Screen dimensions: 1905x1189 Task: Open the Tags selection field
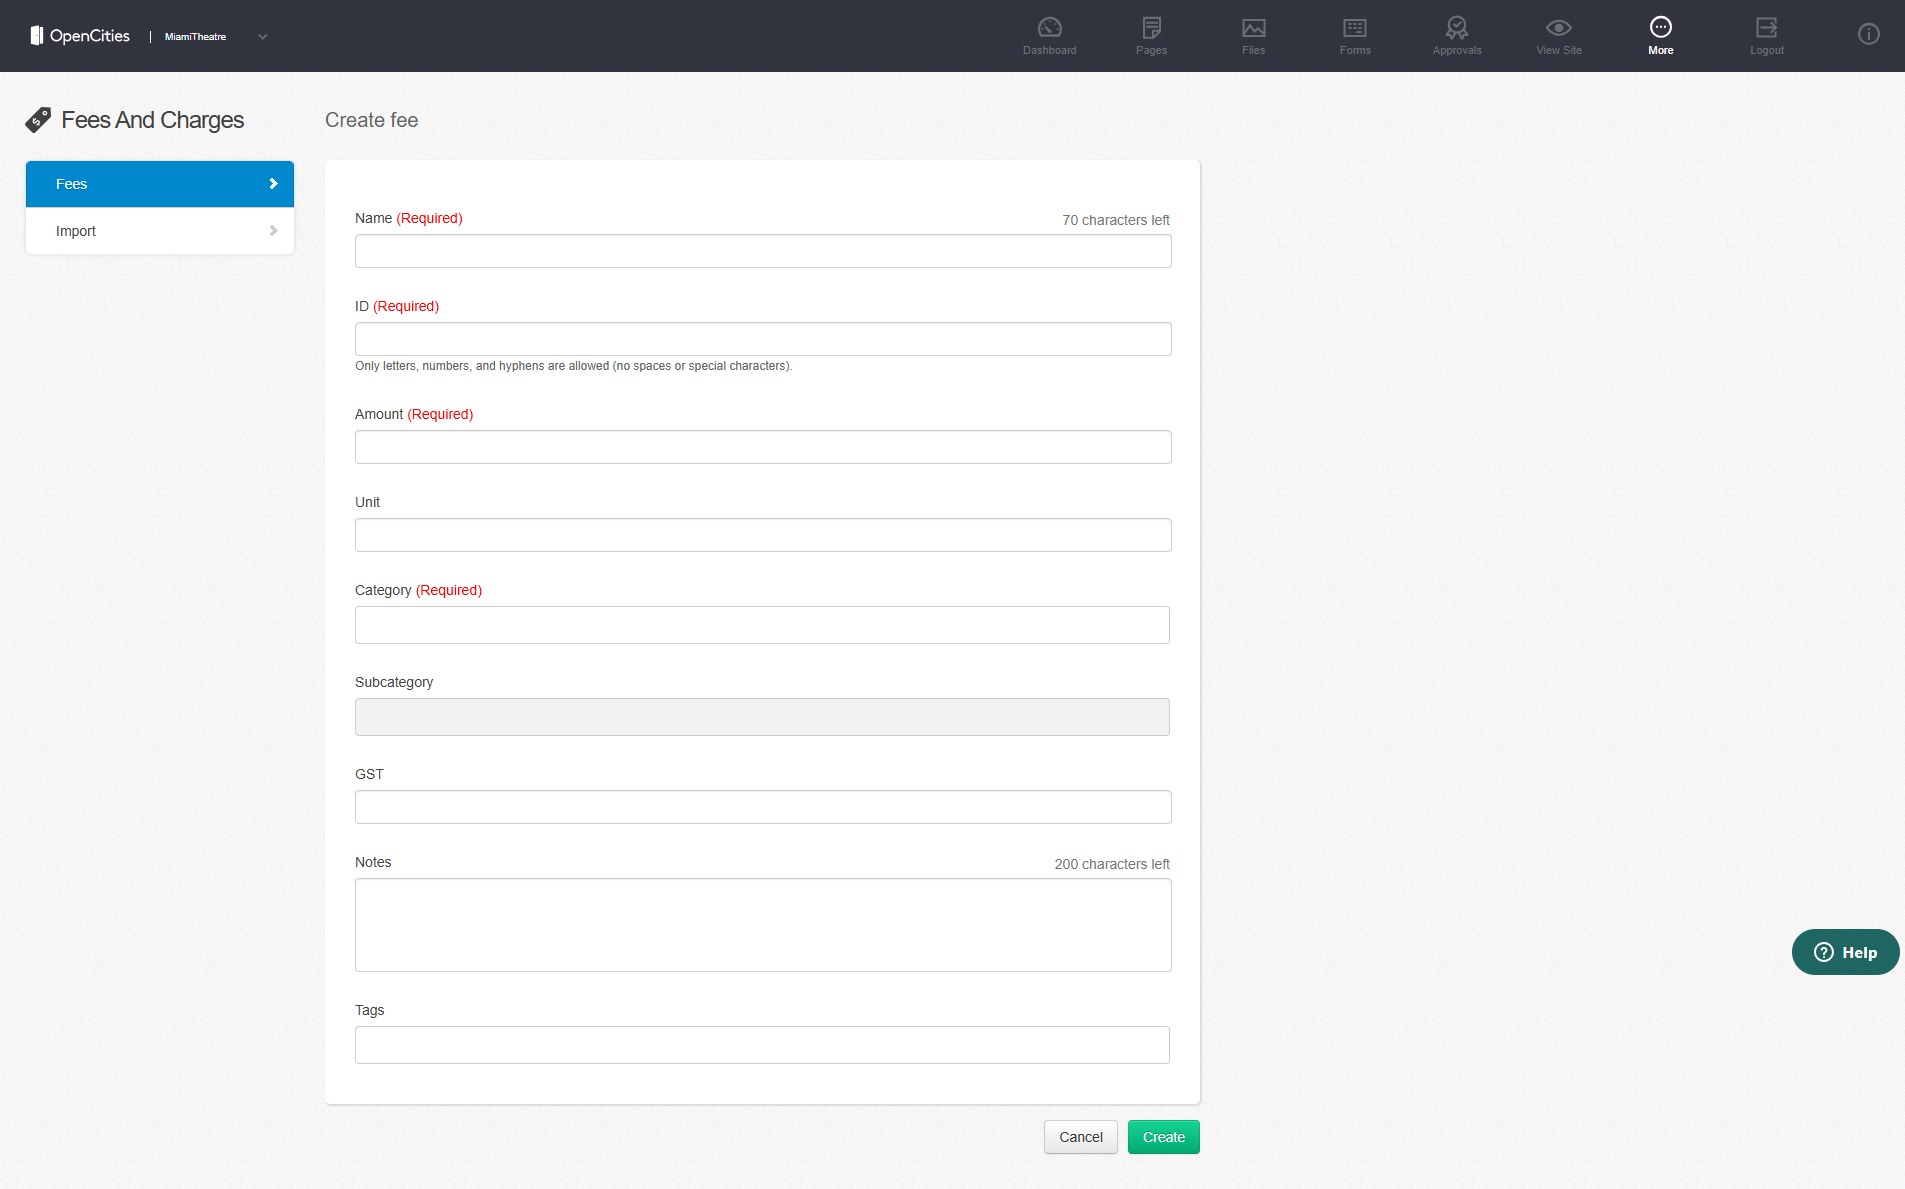(x=762, y=1045)
